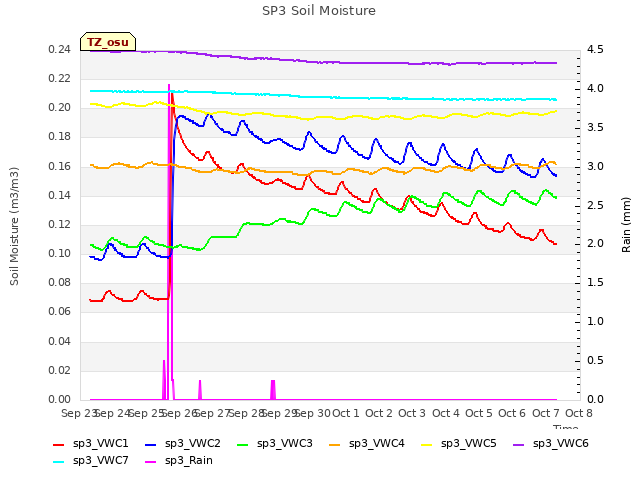This screenshot has width=640, height=480.
Task: Click purple sp3_VWC6 legend color marker
Action: 519,445
